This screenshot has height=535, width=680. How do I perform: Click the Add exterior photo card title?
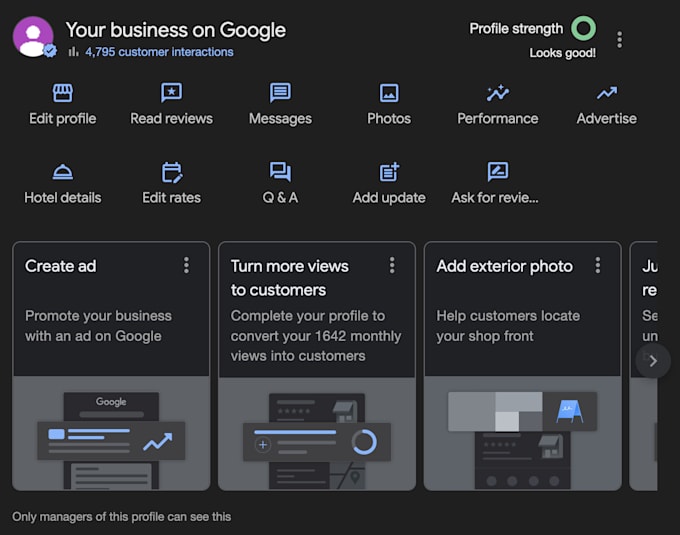click(505, 266)
